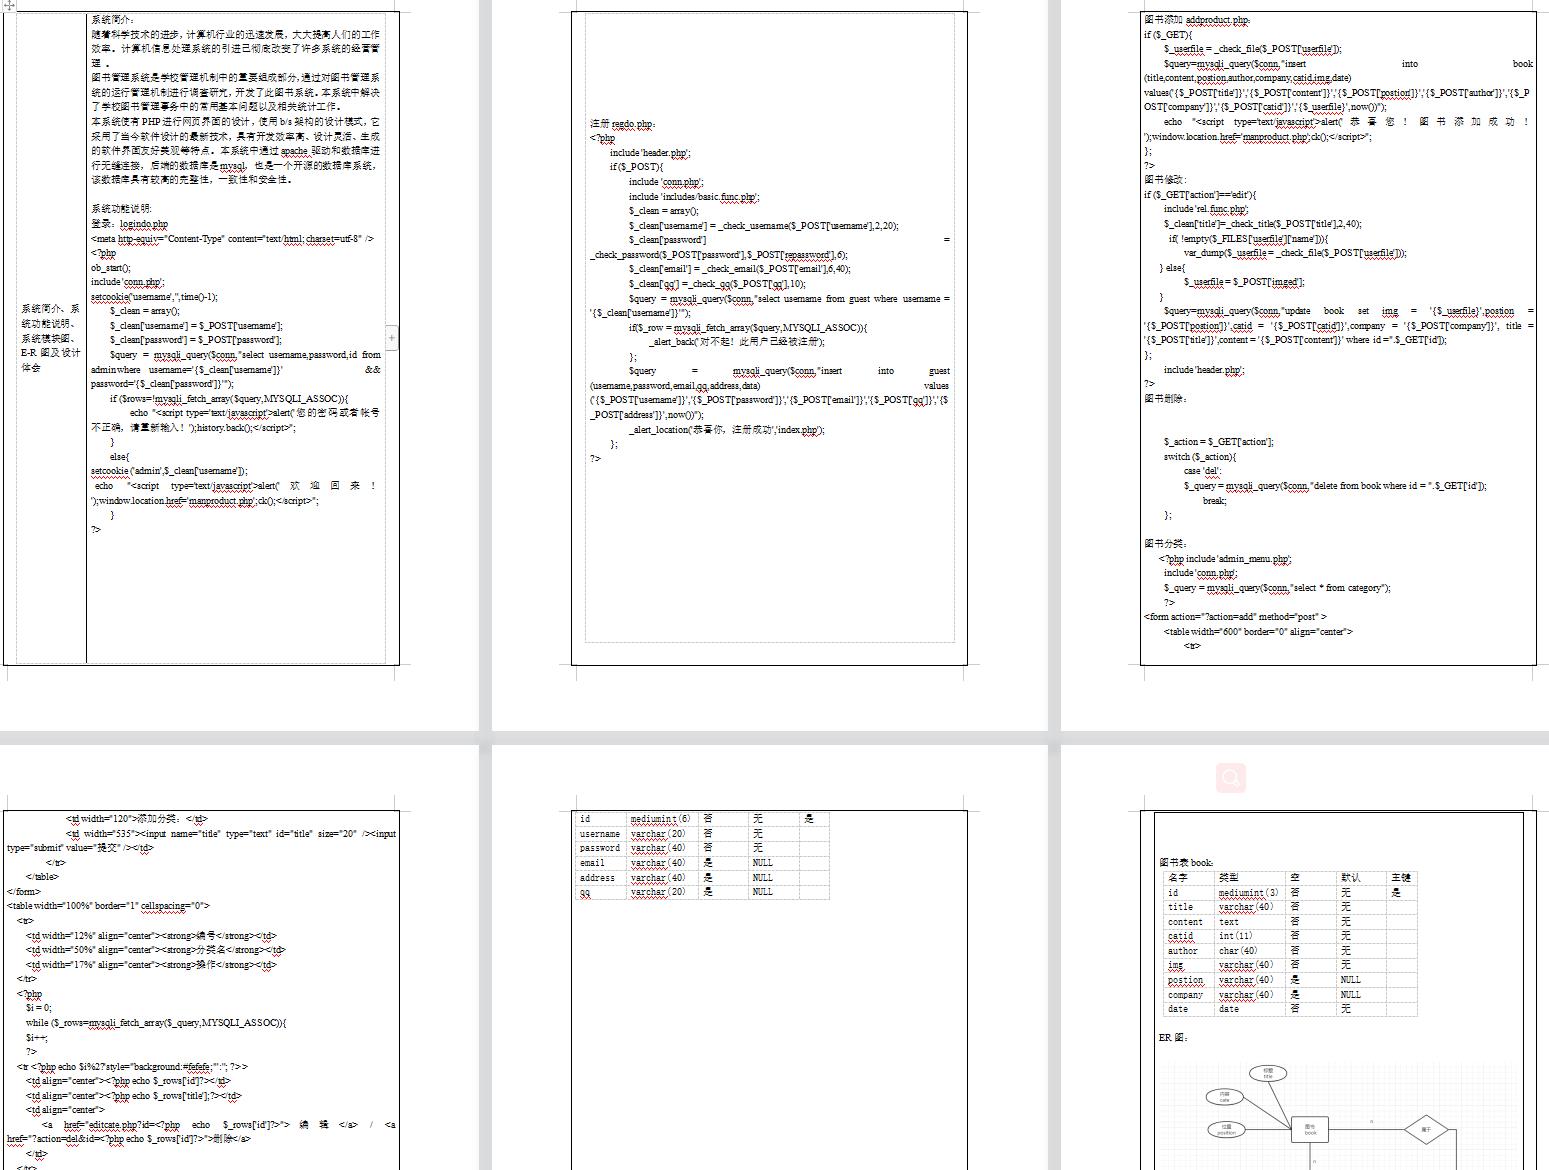Click the setcookie('username','',time()-1); line
This screenshot has height=1170, width=1549.
(154, 297)
